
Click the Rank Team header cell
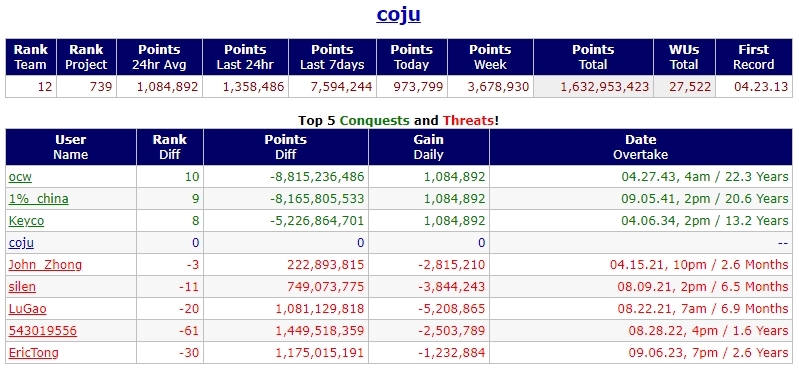tap(31, 57)
